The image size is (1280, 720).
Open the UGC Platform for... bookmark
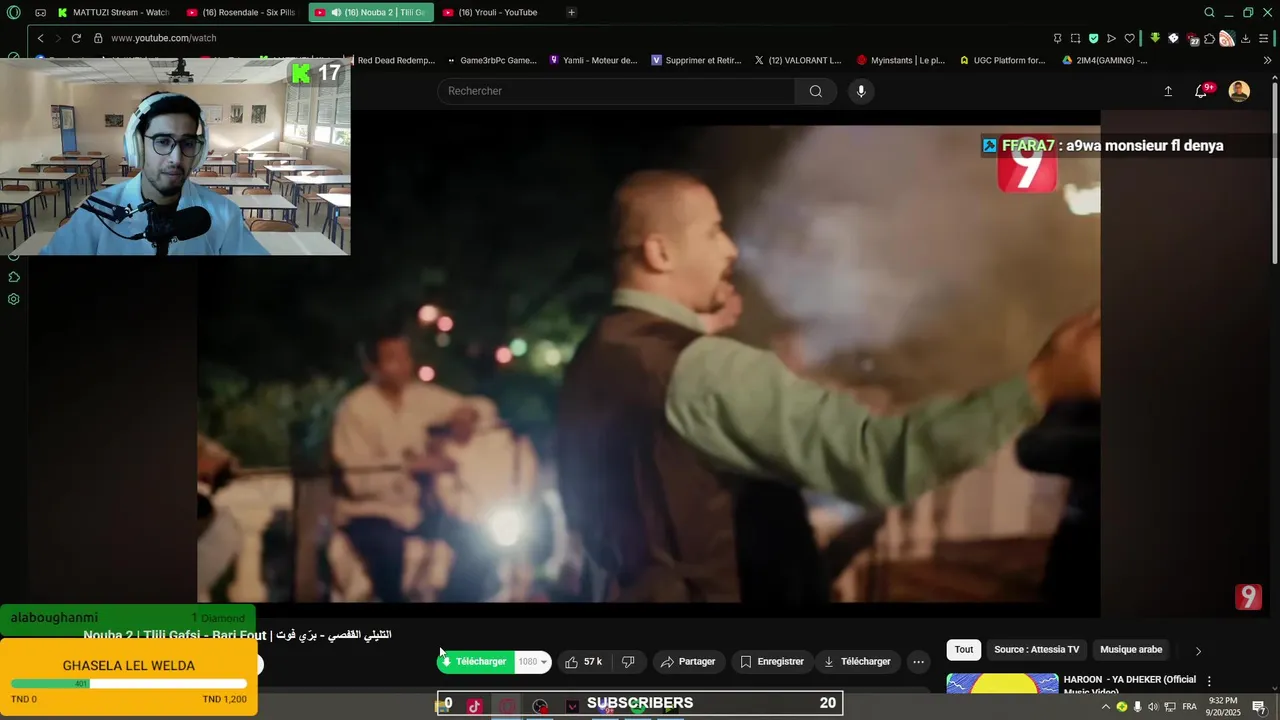tap(1002, 60)
